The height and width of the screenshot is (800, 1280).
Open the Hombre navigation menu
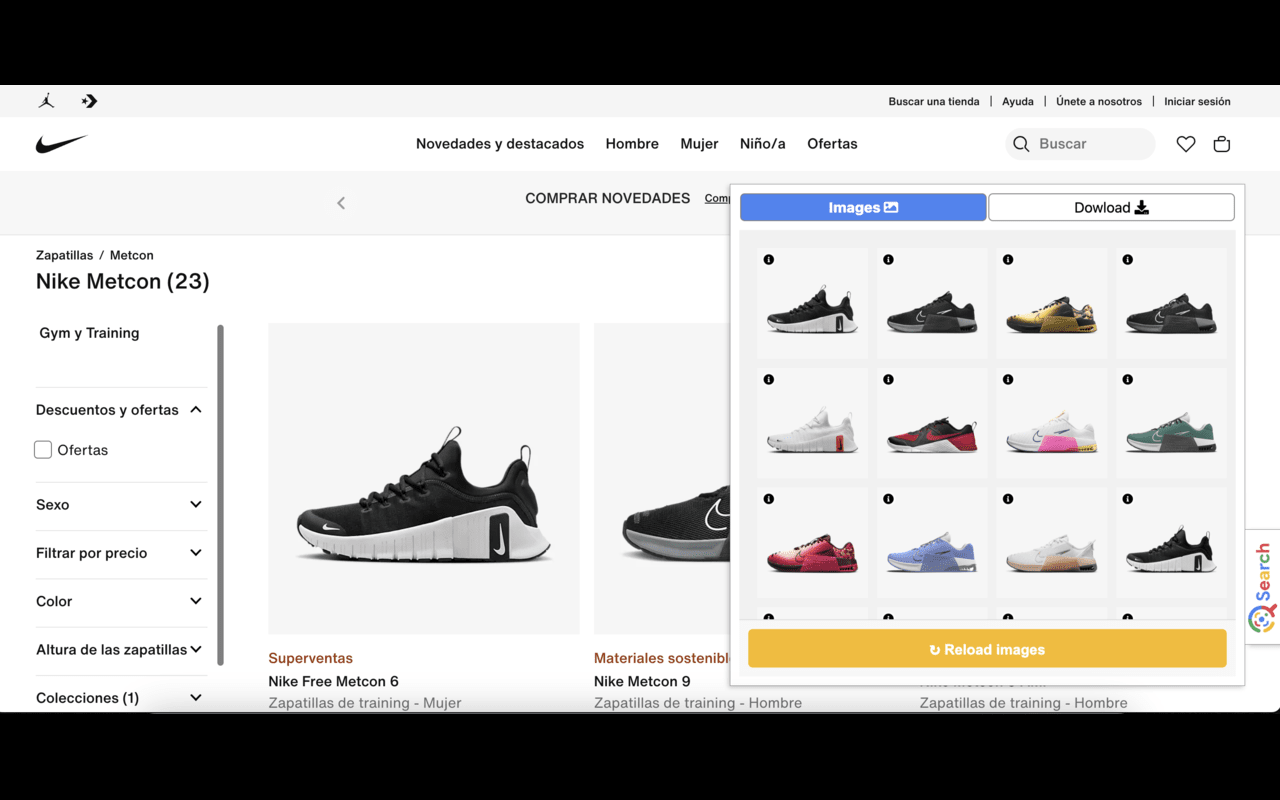[631, 143]
